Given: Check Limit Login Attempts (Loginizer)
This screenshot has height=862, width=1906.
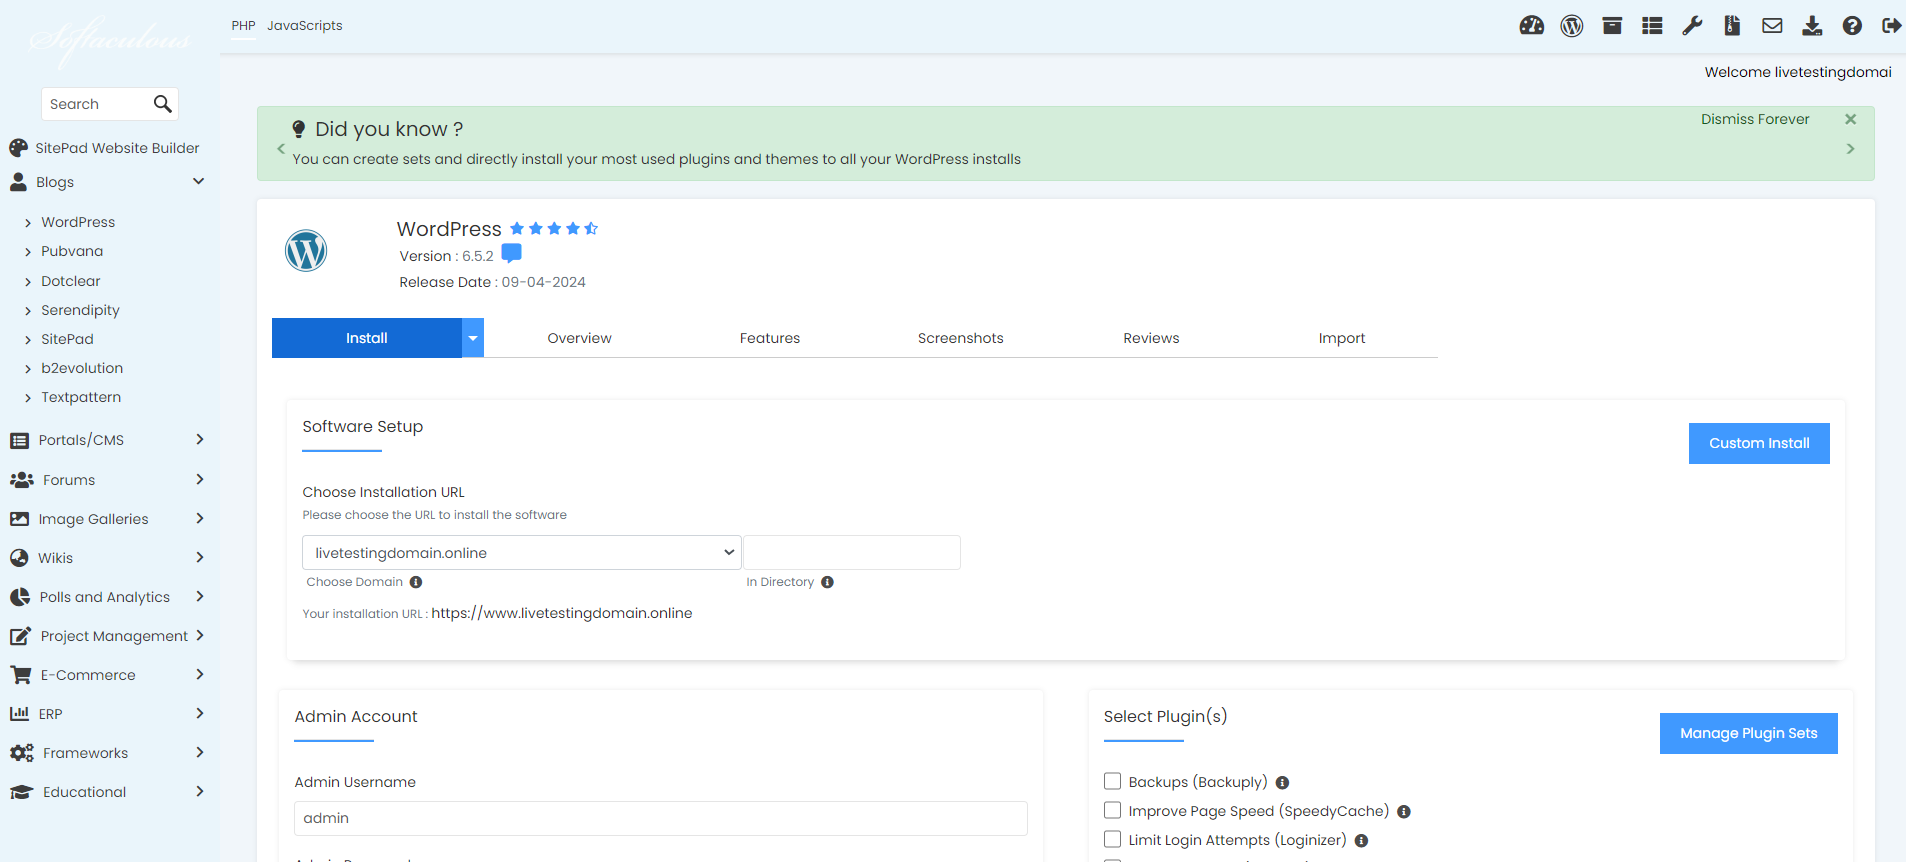Looking at the screenshot, I should [1112, 839].
